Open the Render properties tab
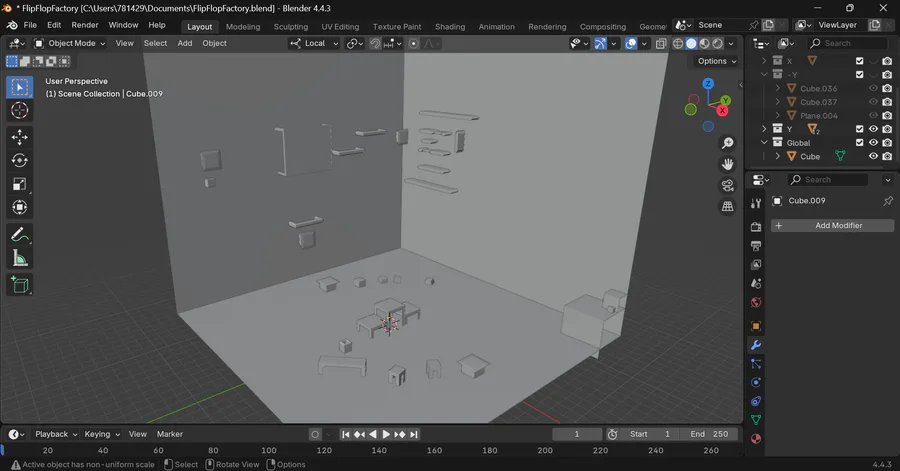The image size is (900, 471). coord(756,227)
